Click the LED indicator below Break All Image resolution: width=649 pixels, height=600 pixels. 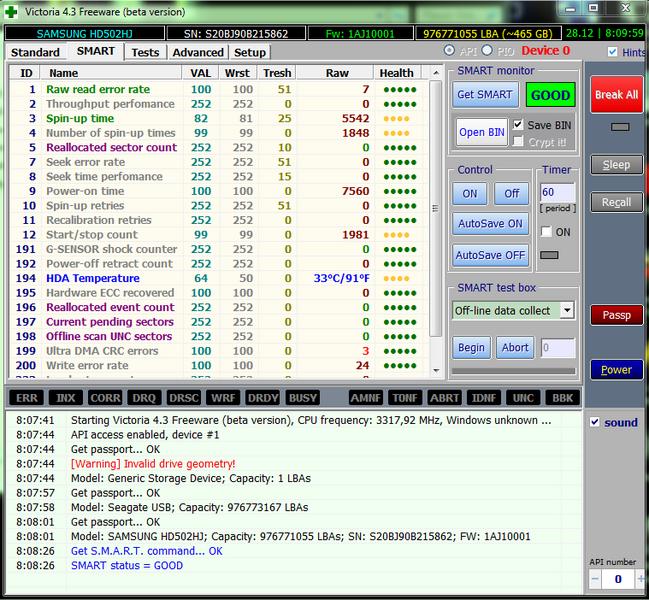point(620,127)
